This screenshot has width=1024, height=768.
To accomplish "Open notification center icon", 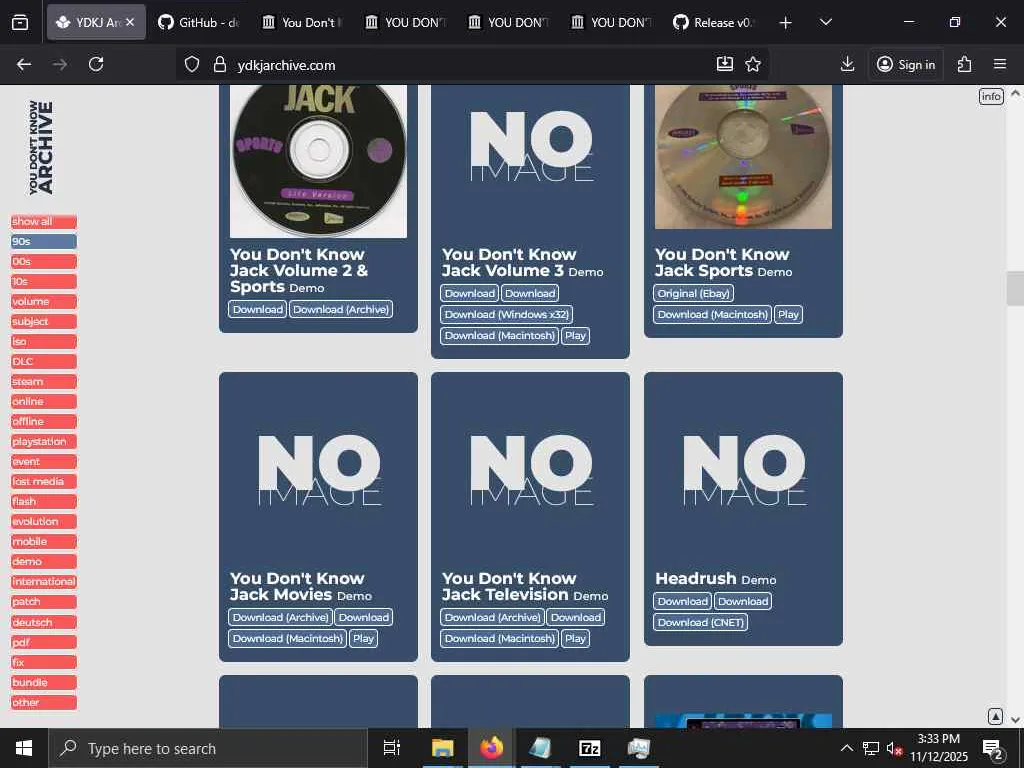I will (993, 749).
